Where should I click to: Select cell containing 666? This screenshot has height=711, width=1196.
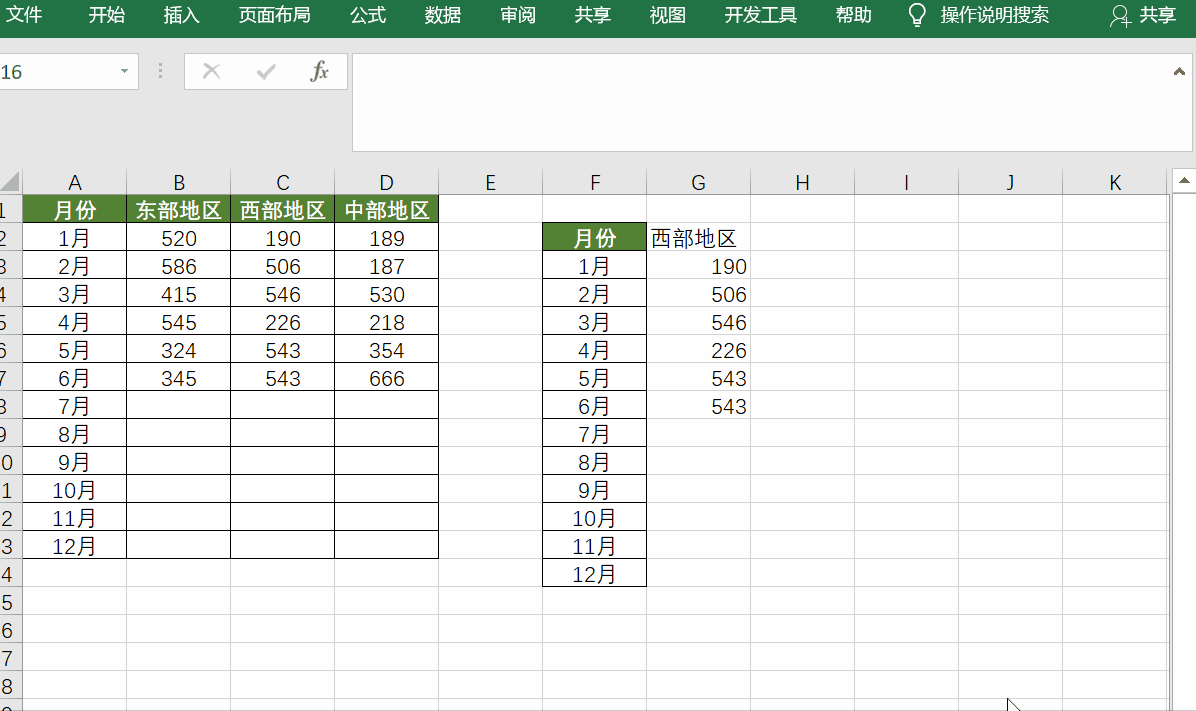click(x=387, y=378)
